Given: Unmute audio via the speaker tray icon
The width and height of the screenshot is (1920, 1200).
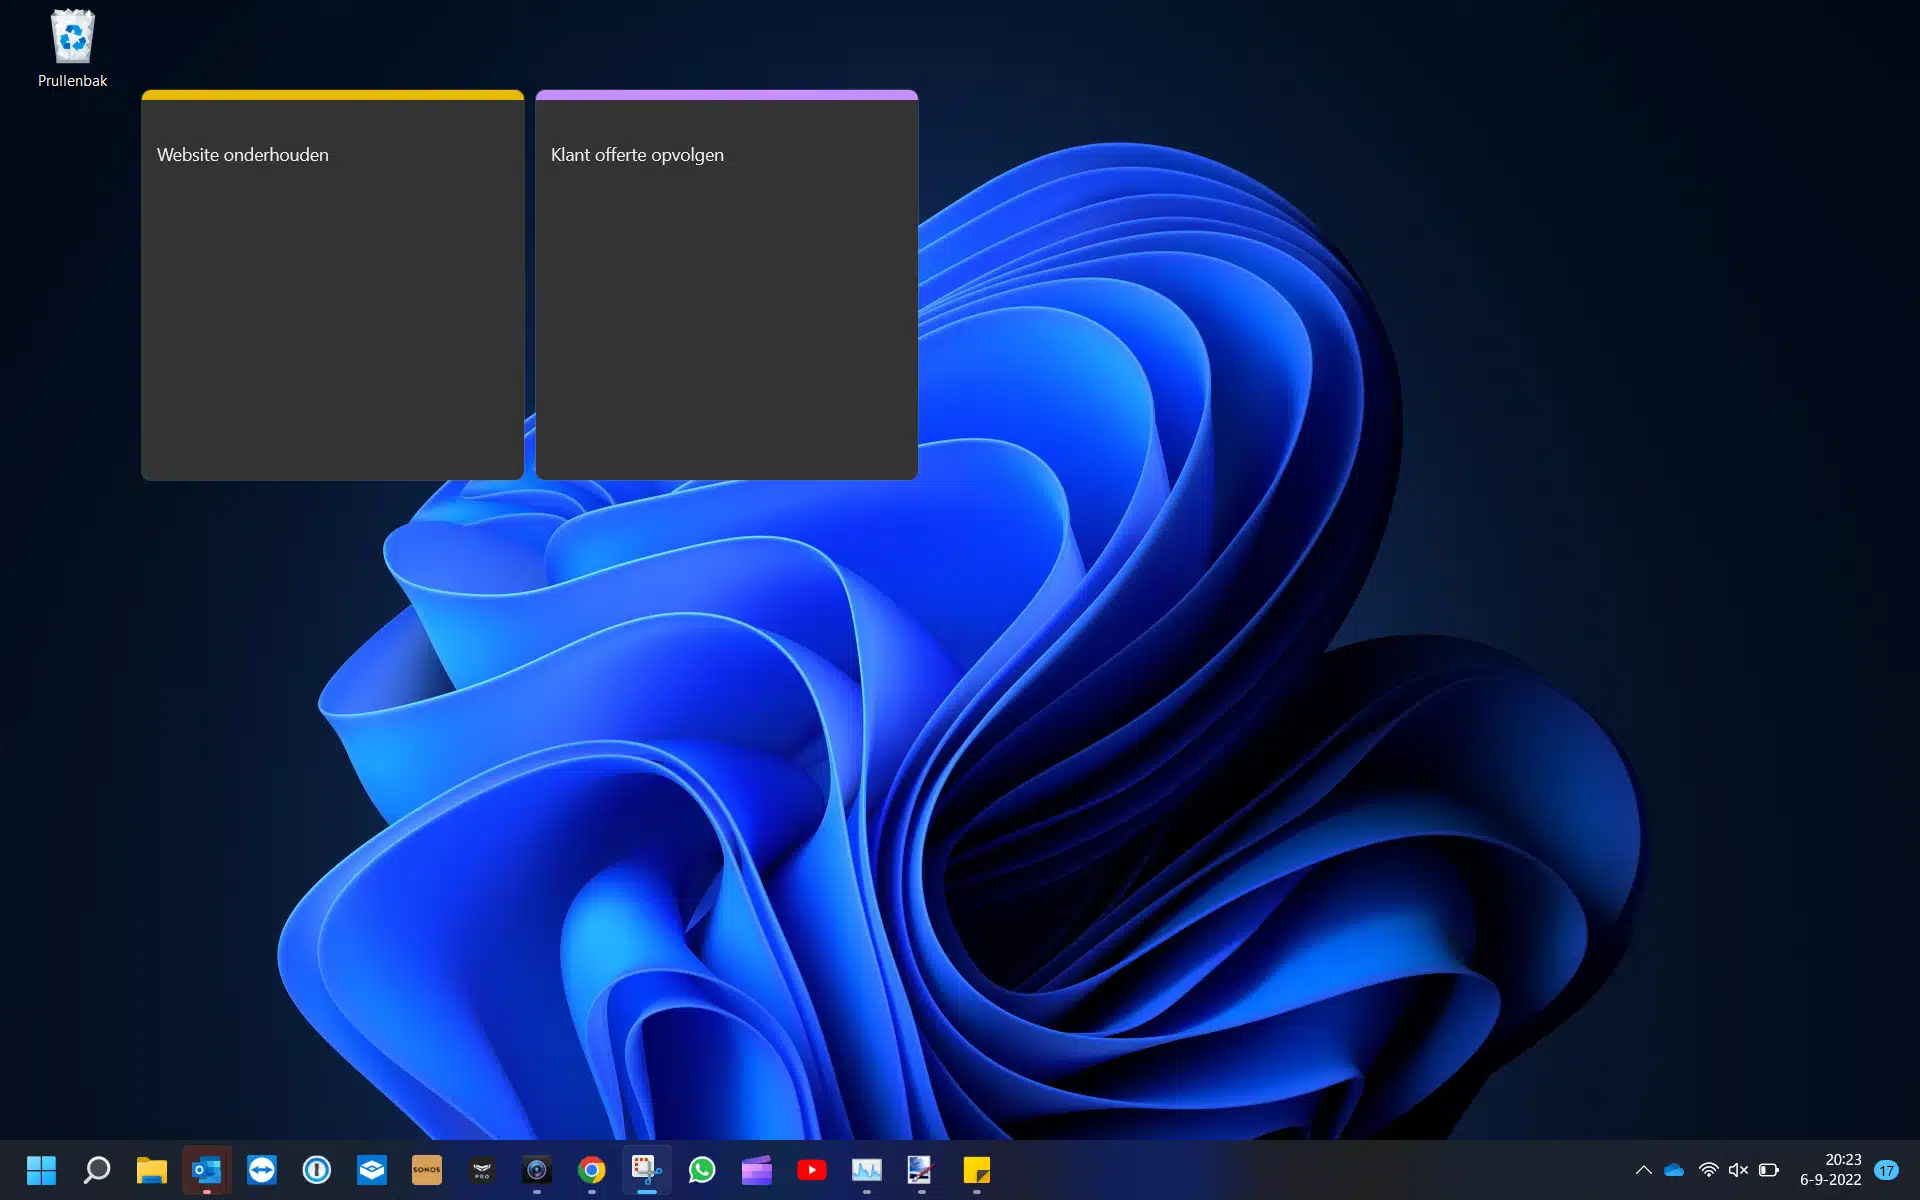Looking at the screenshot, I should (1738, 1170).
